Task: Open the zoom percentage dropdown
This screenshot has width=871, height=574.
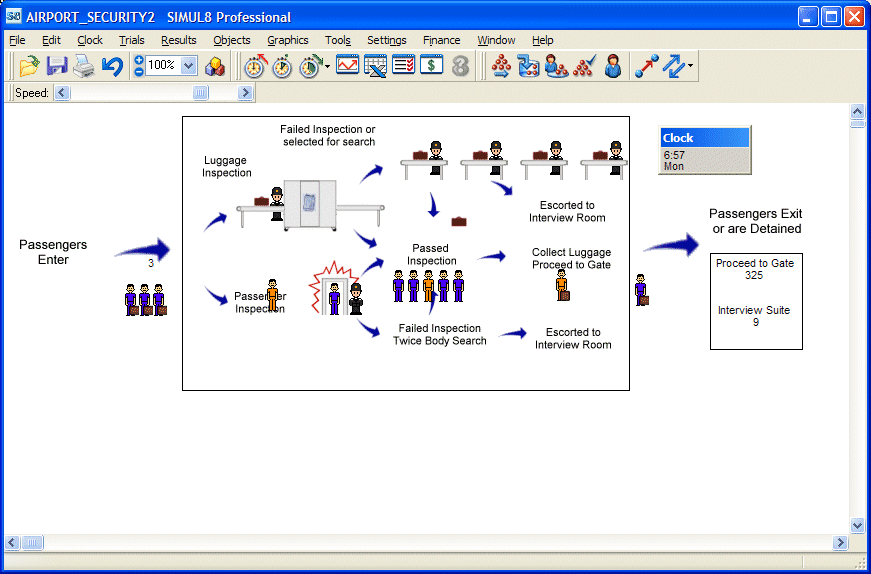Action: pyautogui.click(x=189, y=66)
